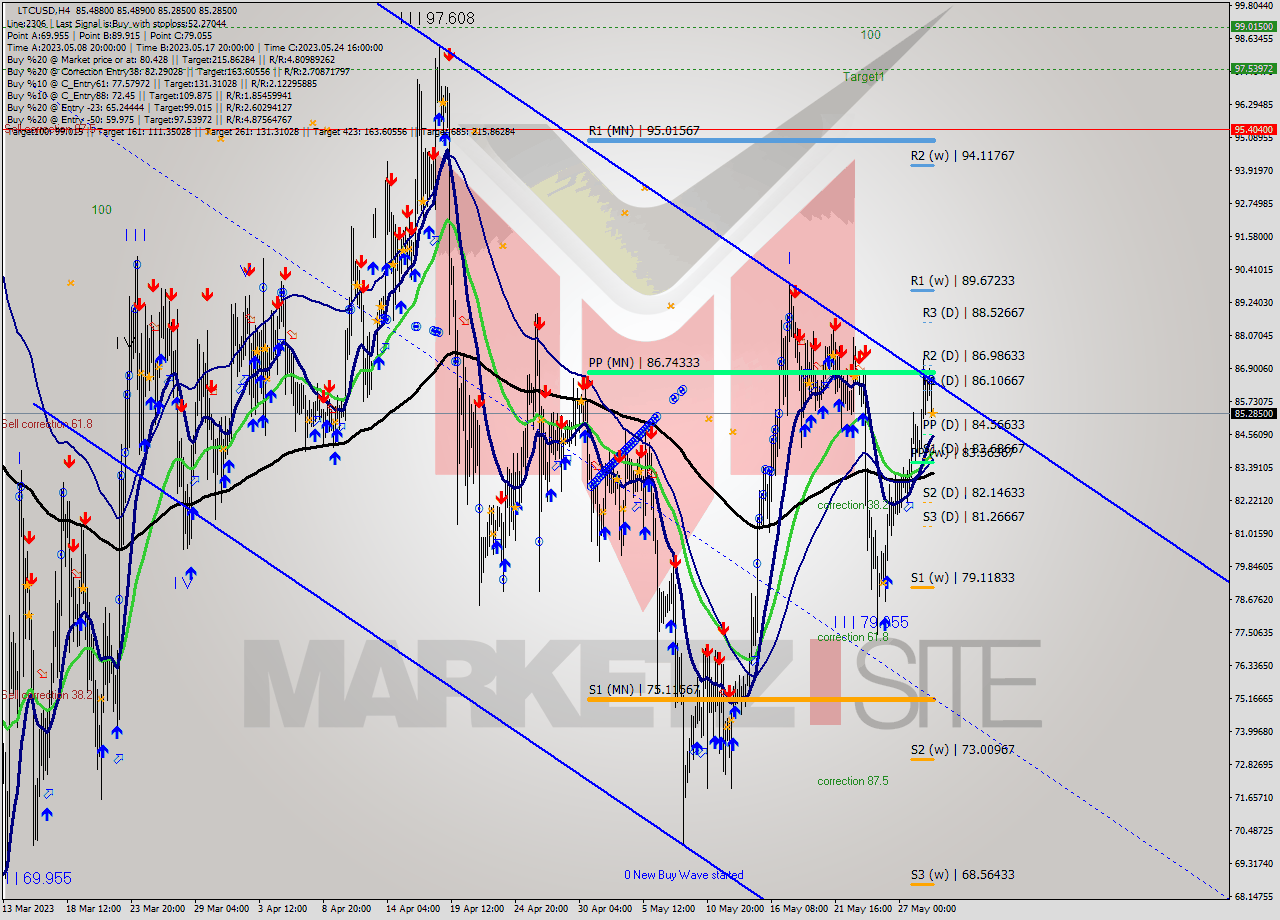Screen dimensions: 1280x920
Task: Click the 'S1 (w) | 79.11833' pivot label
Action: pos(962,577)
